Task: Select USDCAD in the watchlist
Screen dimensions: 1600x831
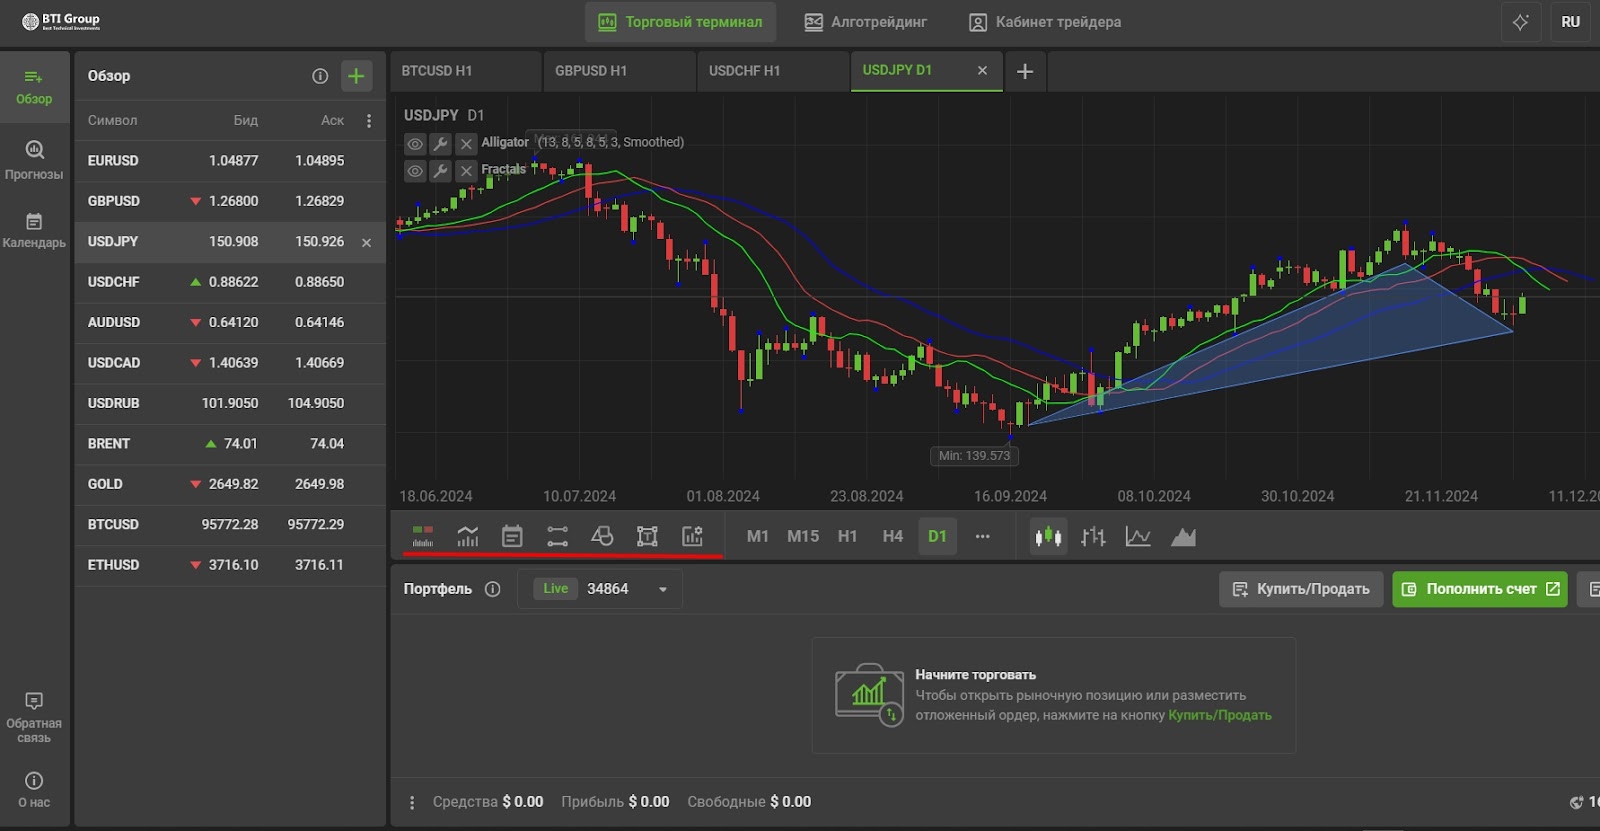Action: 230,363
